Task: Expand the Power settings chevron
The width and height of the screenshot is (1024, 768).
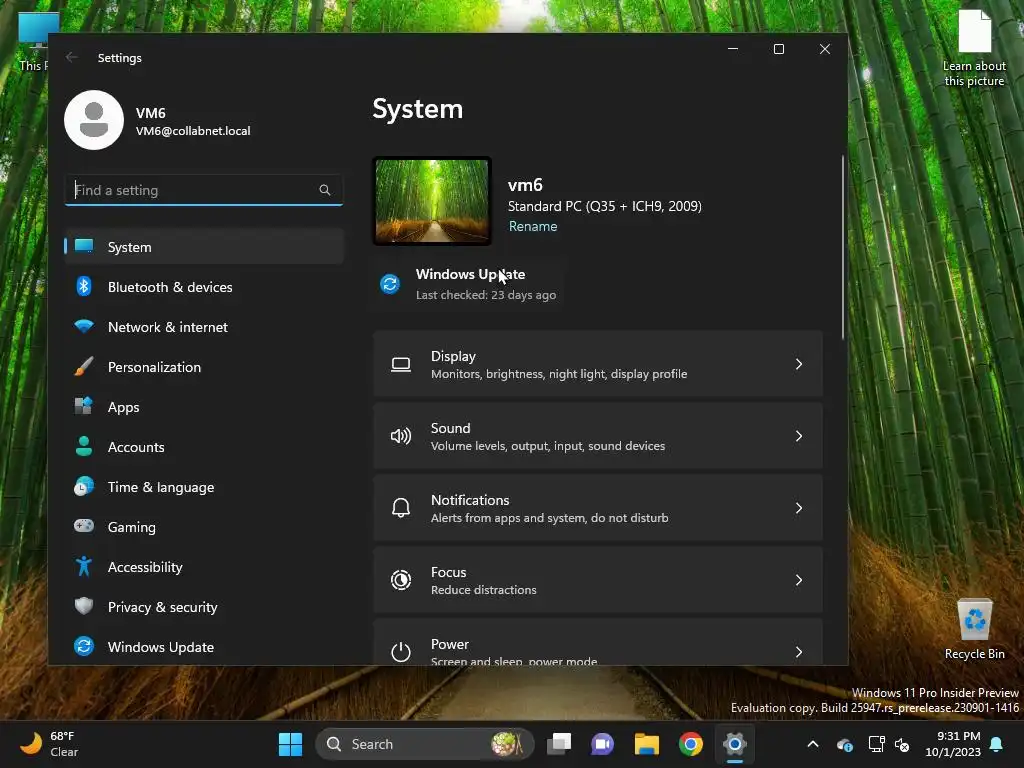Action: tap(799, 652)
